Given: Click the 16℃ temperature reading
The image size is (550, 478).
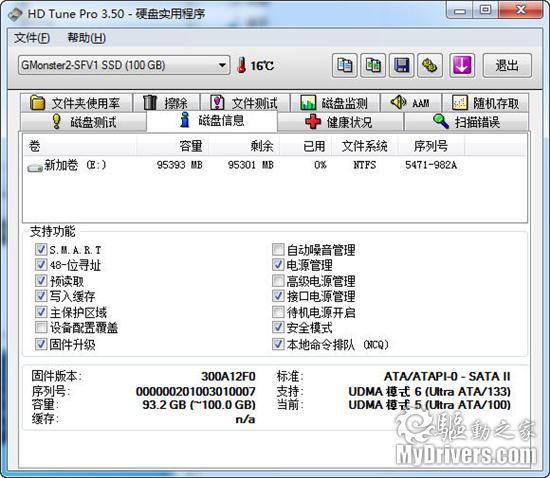Looking at the screenshot, I should click(x=262, y=66).
